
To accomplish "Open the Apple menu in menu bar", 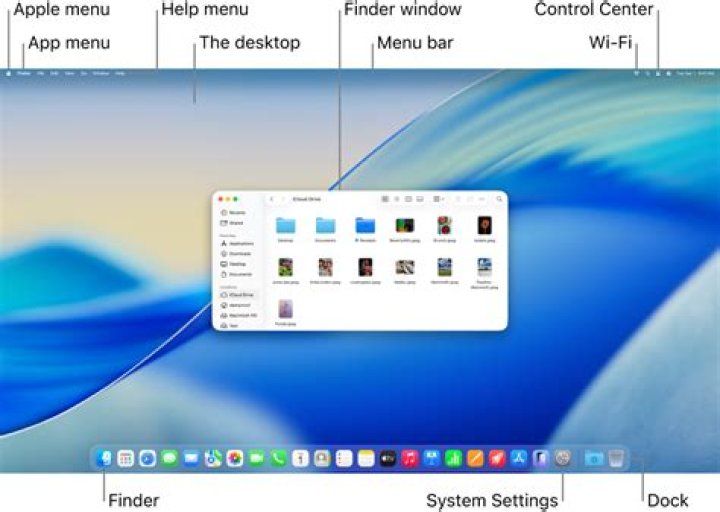I will (8, 73).
